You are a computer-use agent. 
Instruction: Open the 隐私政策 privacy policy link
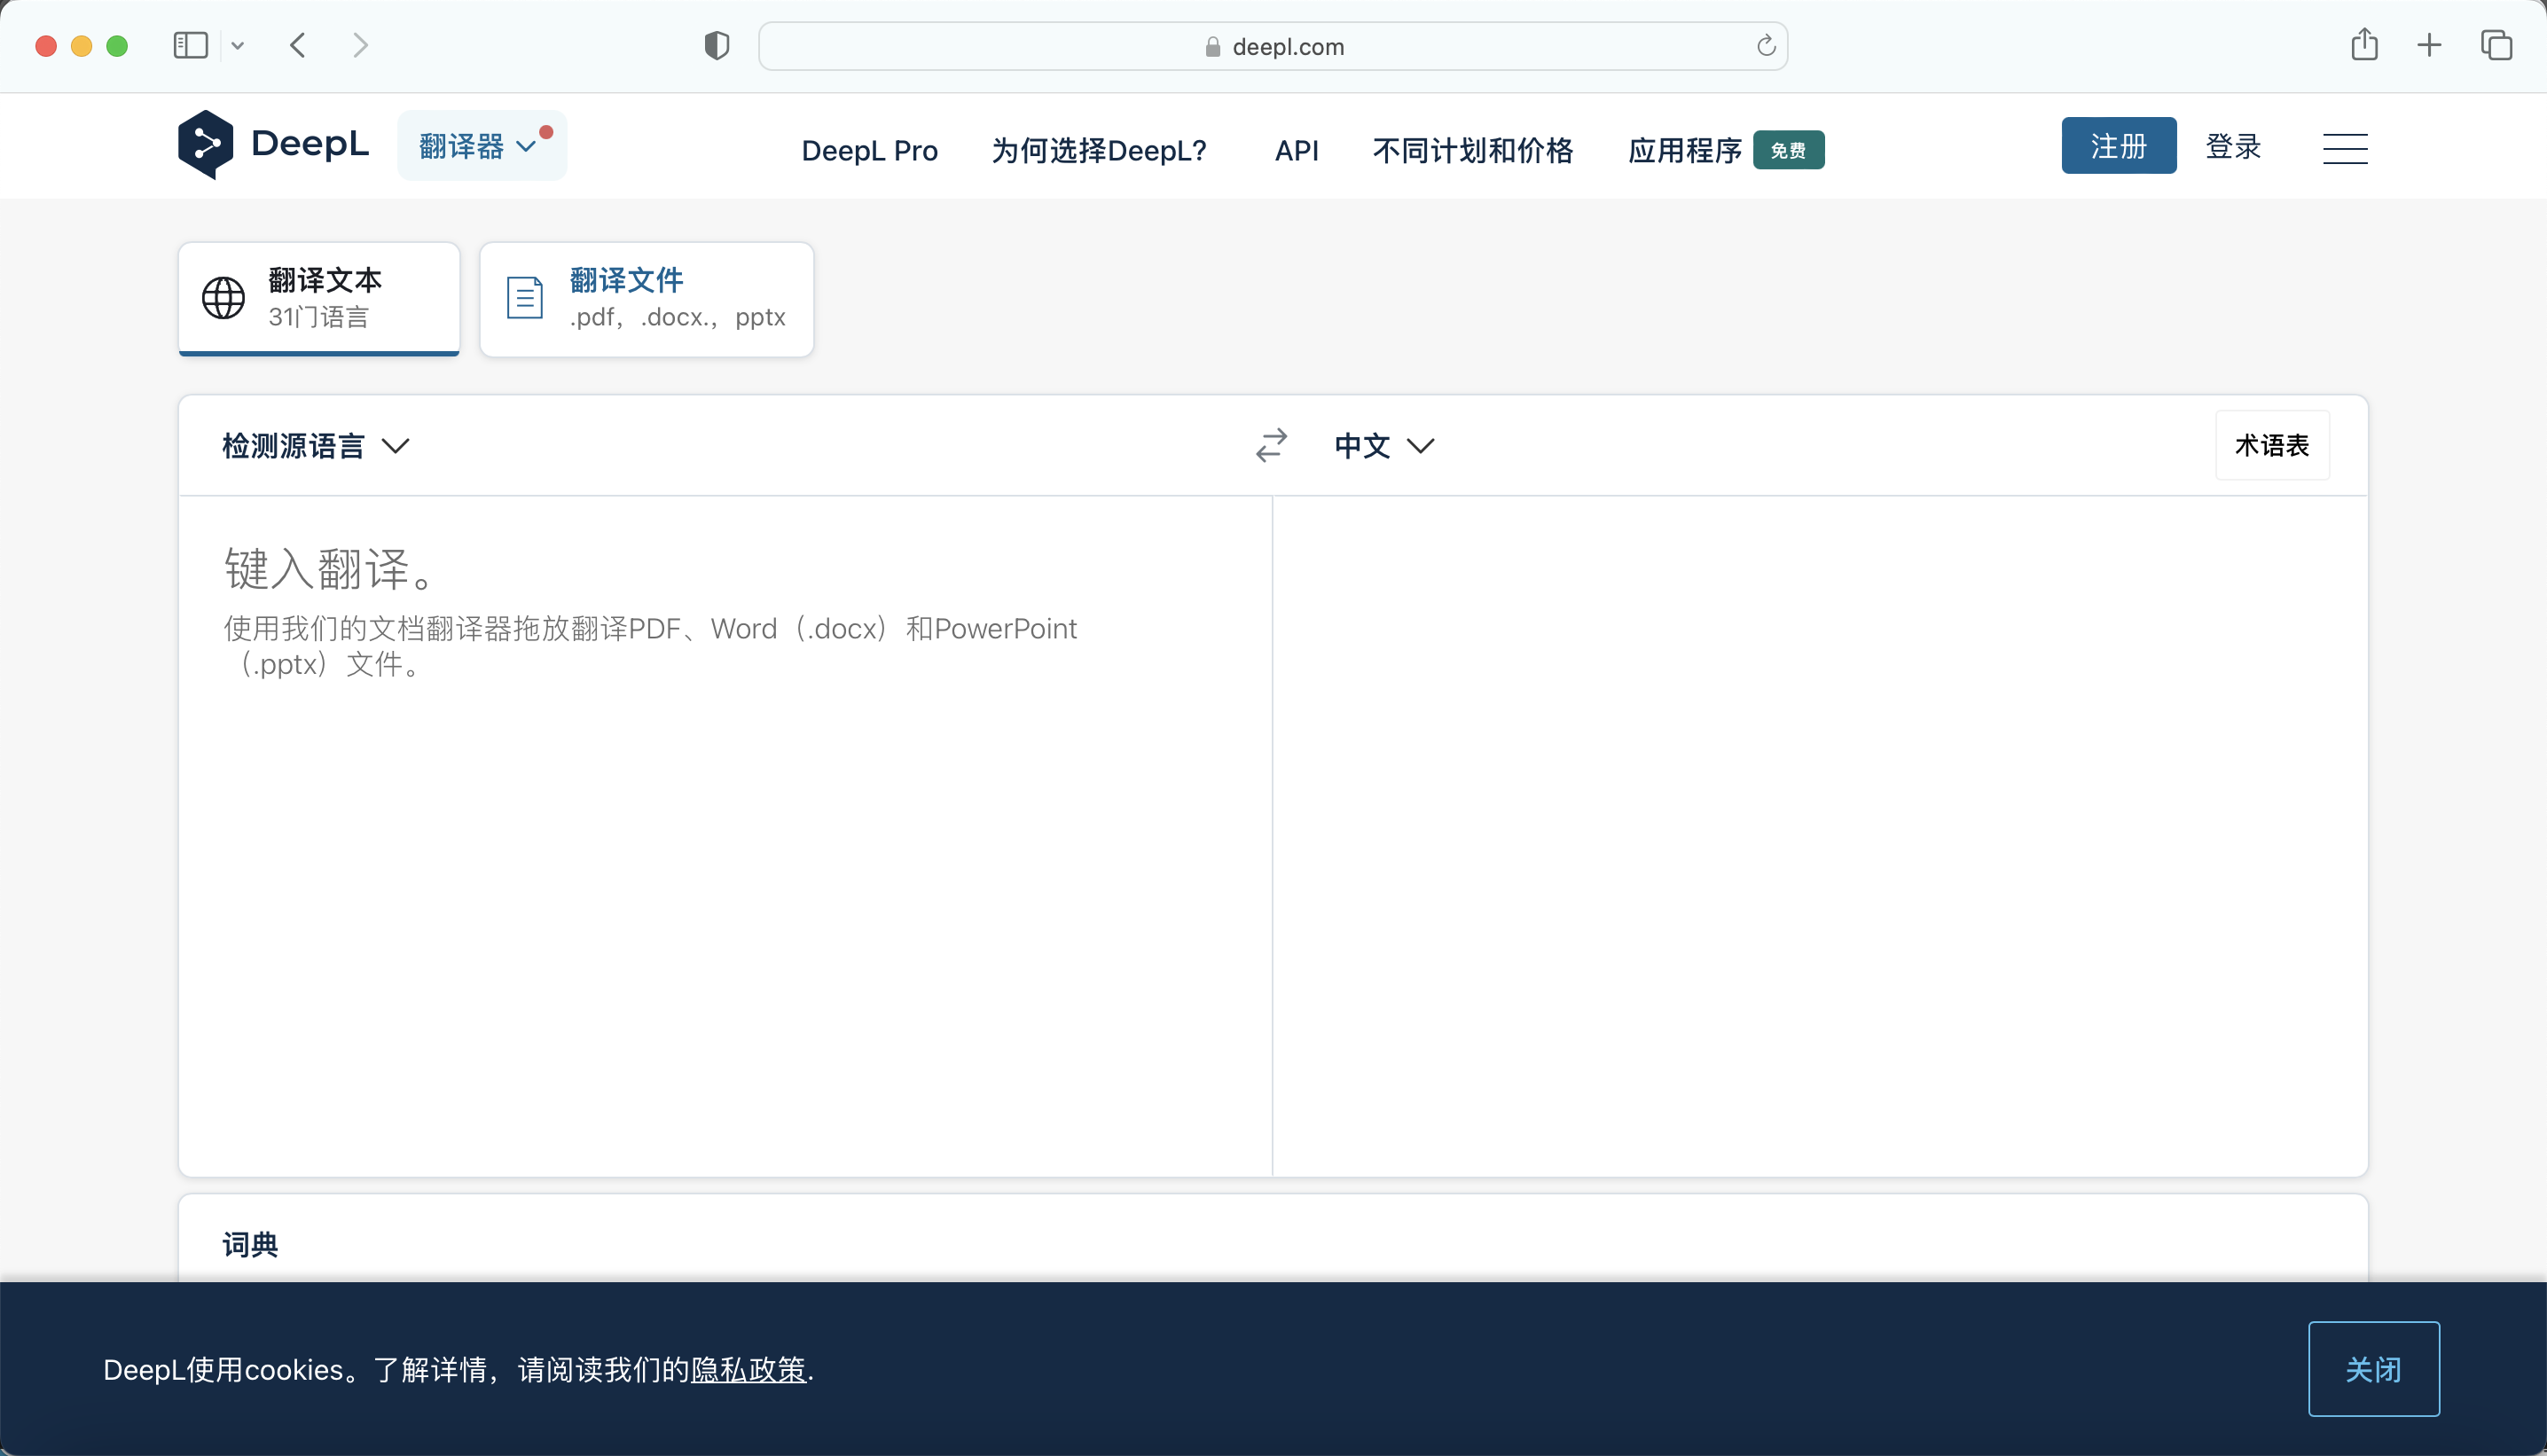coord(748,1370)
